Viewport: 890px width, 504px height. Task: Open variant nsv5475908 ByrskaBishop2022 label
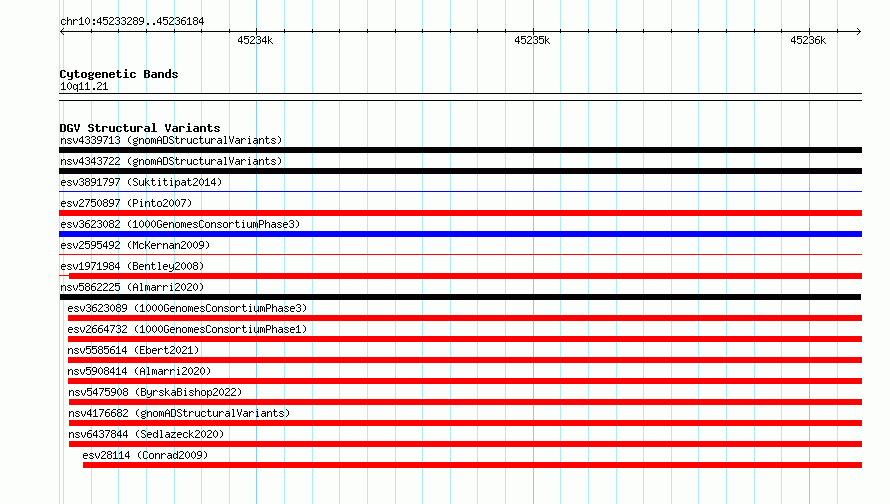point(155,392)
